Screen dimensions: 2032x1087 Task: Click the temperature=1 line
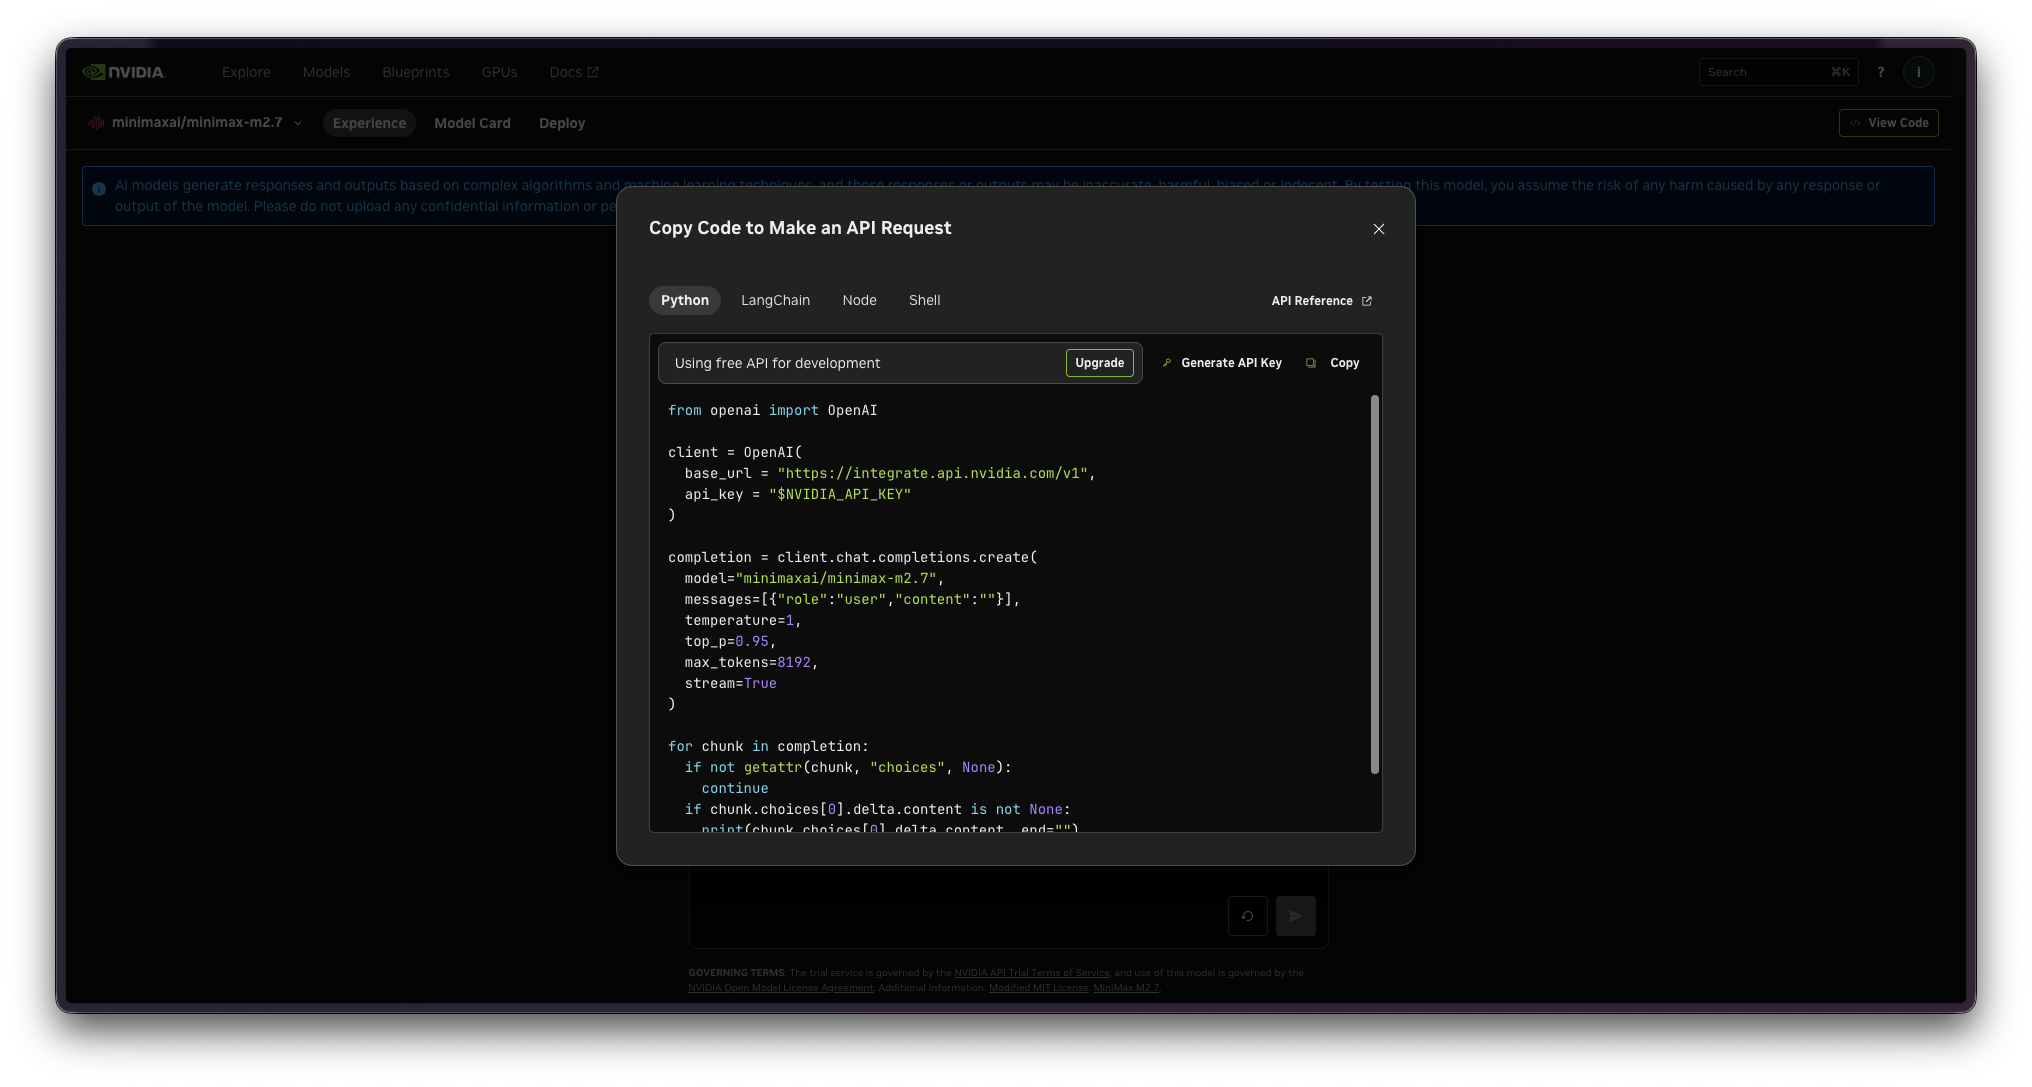(x=742, y=620)
